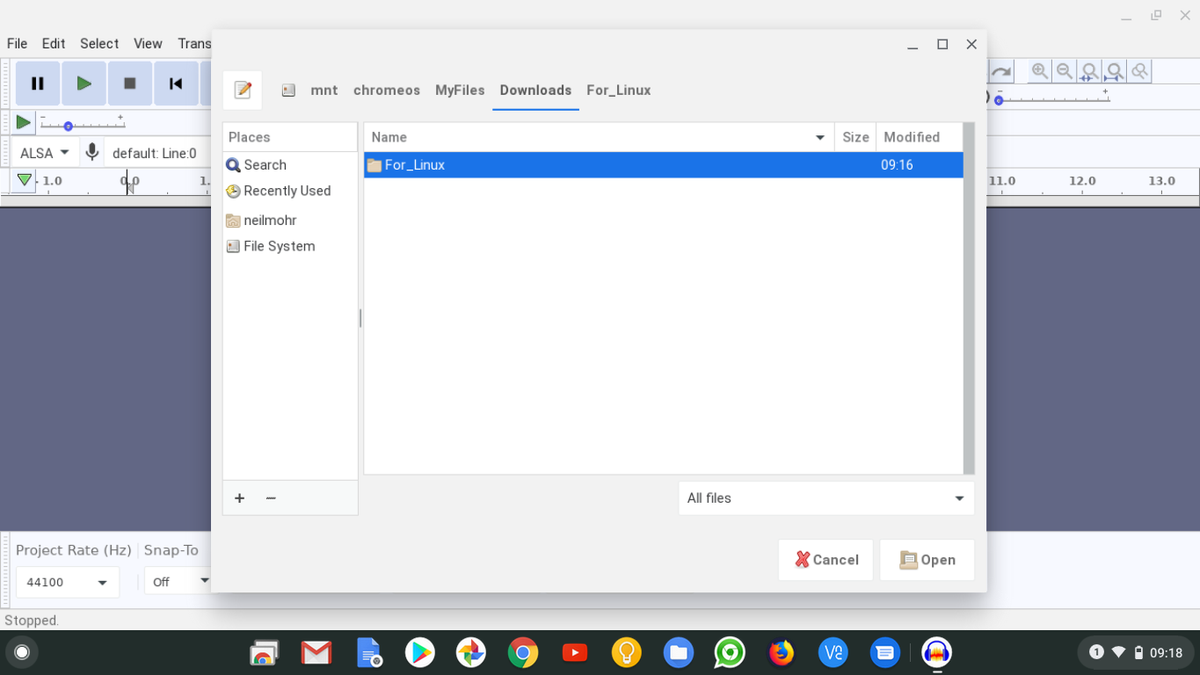Click the type-a-filename pencil icon in dialog
This screenshot has width=1200, height=675.
click(x=241, y=89)
